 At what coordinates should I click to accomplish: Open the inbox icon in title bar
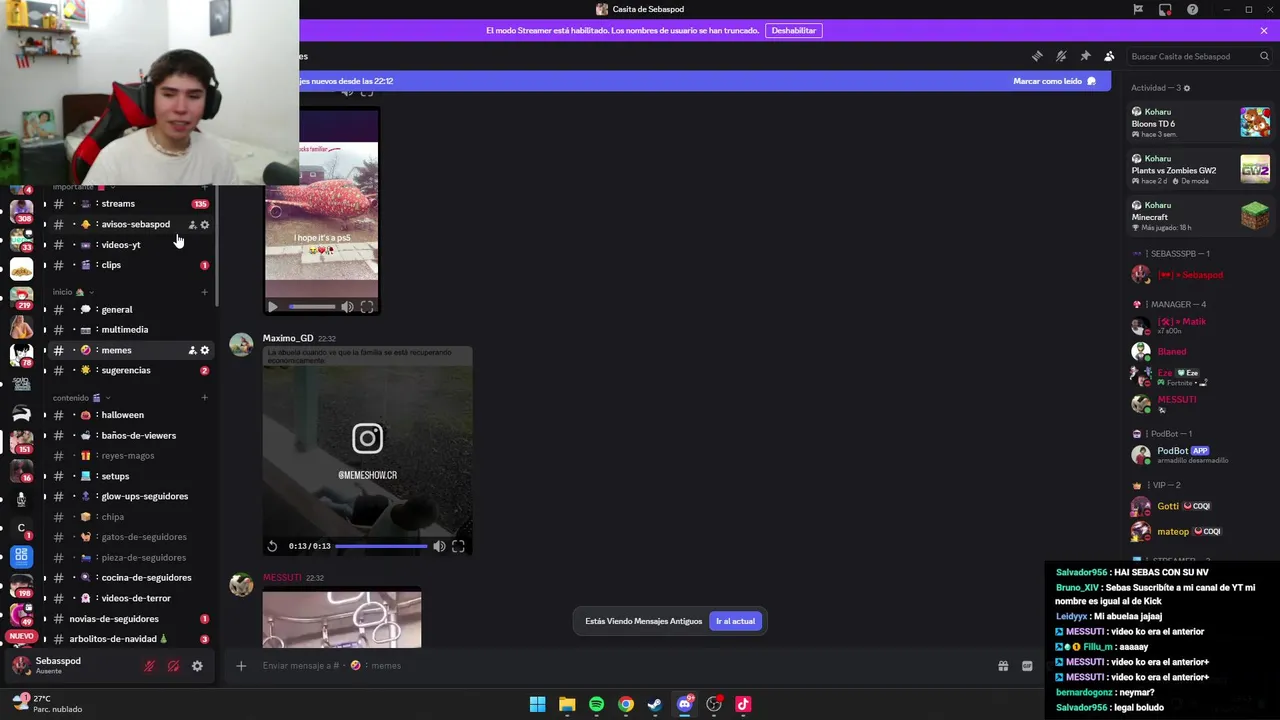click(x=1165, y=9)
